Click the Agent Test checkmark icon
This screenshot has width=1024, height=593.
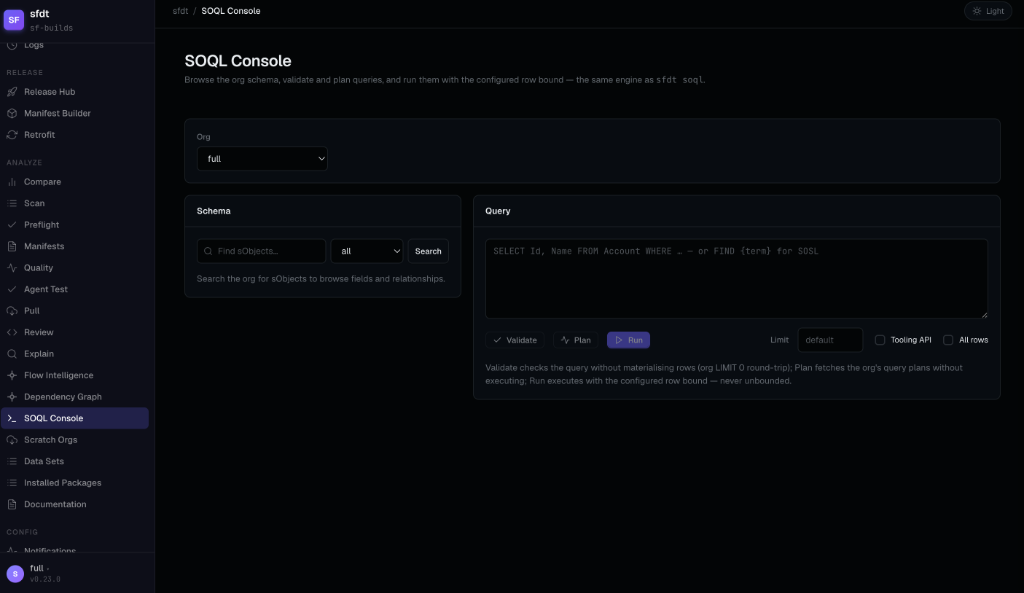(x=12, y=289)
